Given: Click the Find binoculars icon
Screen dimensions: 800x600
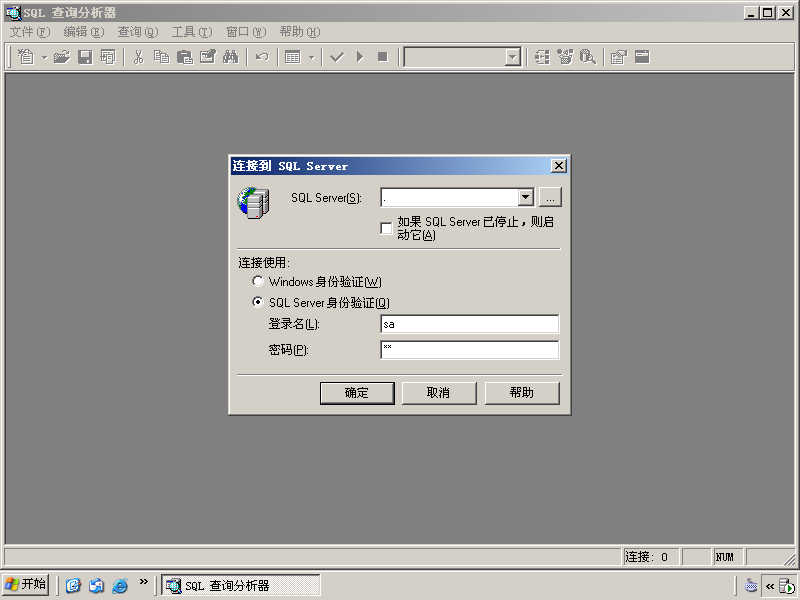Looking at the screenshot, I should coord(231,57).
